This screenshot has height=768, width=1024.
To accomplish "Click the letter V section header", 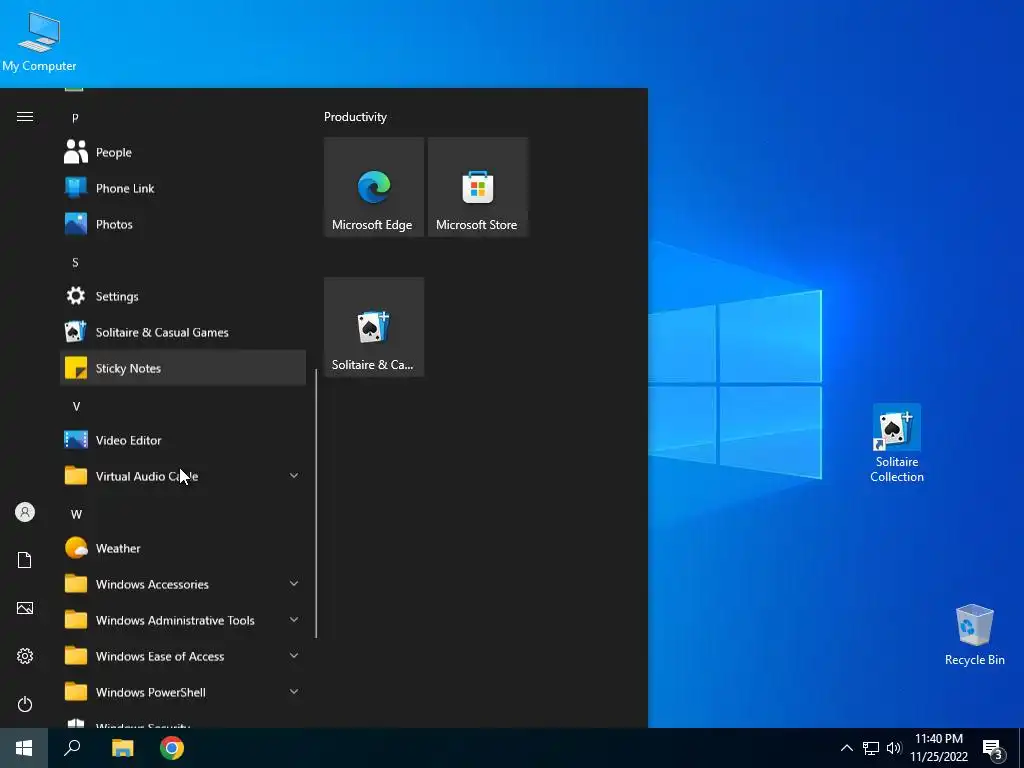I will 76,406.
